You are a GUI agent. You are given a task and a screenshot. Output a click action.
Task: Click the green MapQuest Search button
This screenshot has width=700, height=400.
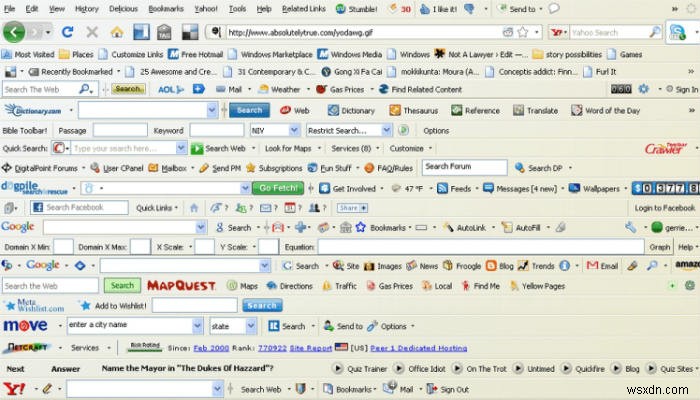pos(122,286)
